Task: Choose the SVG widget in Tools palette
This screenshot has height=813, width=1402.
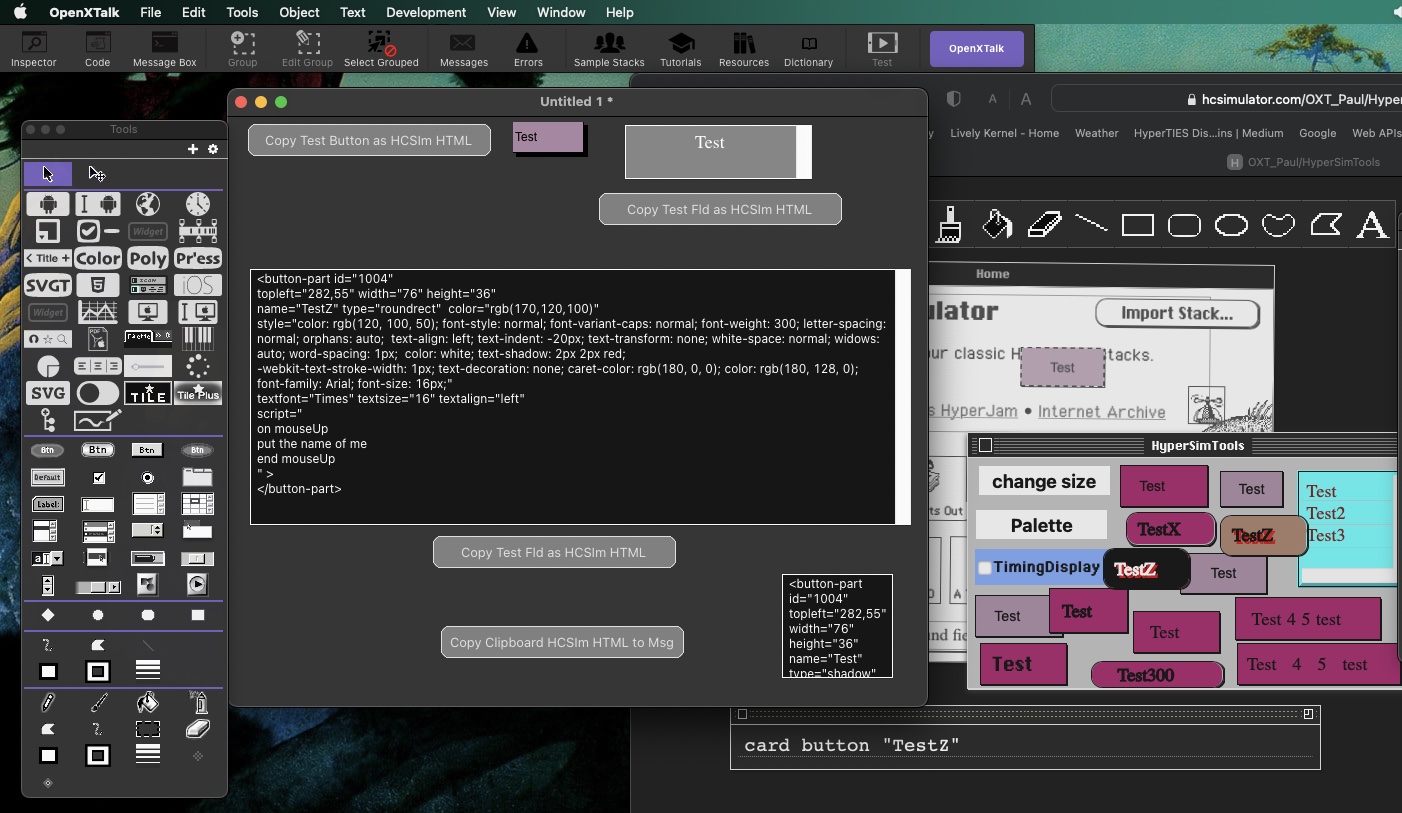Action: point(48,393)
